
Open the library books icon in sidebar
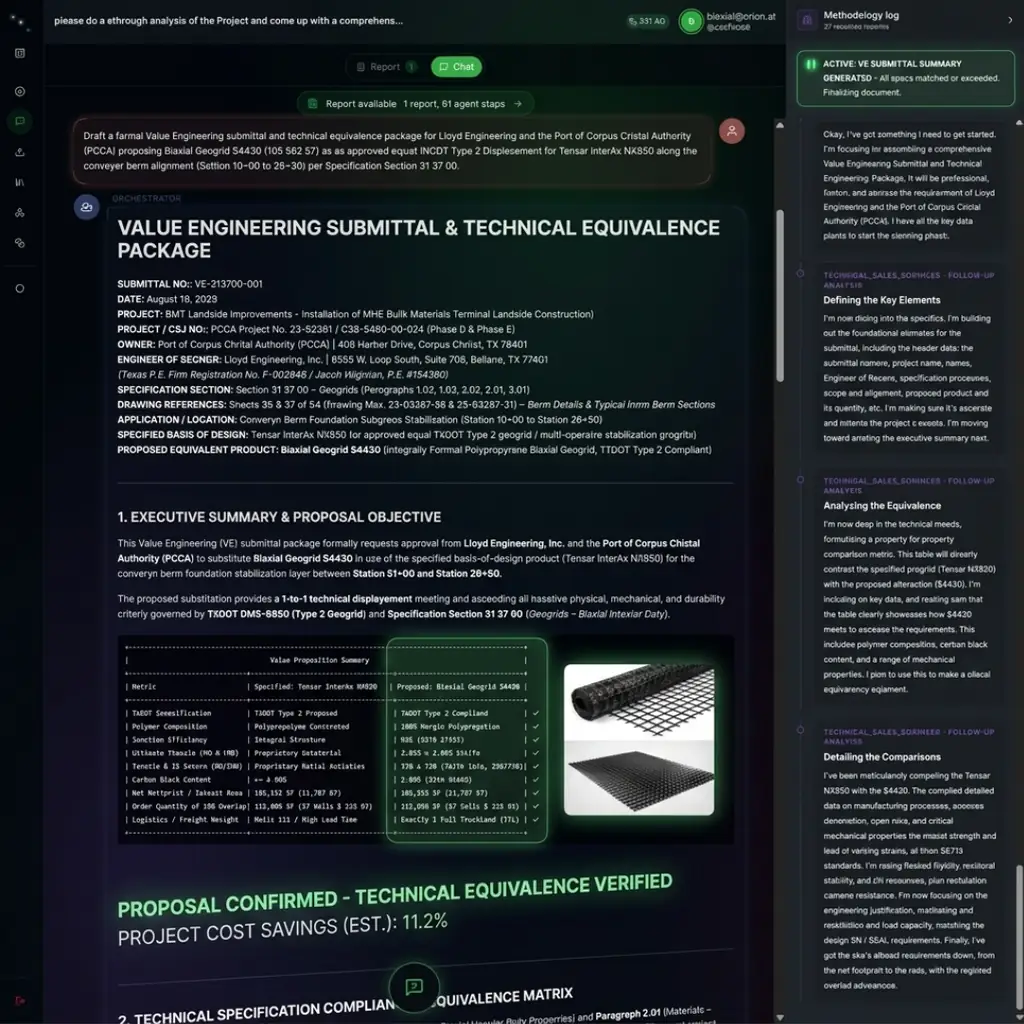[x=20, y=182]
